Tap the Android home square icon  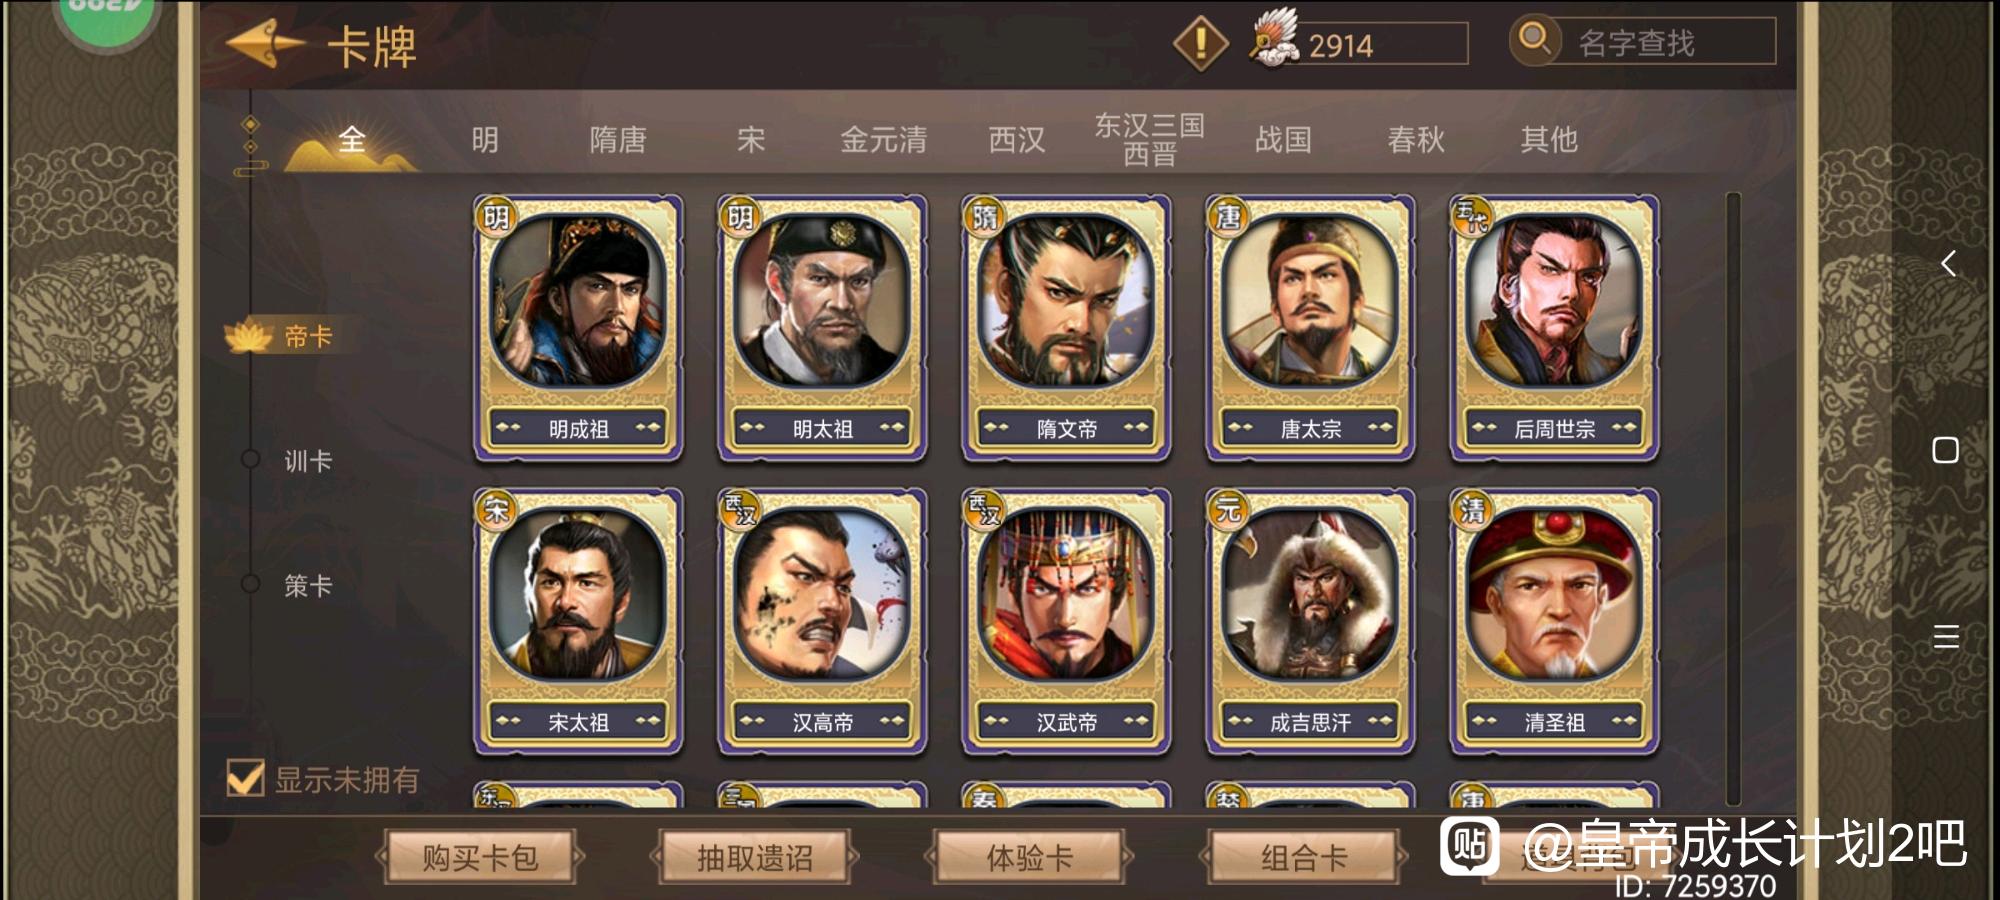pos(1946,450)
